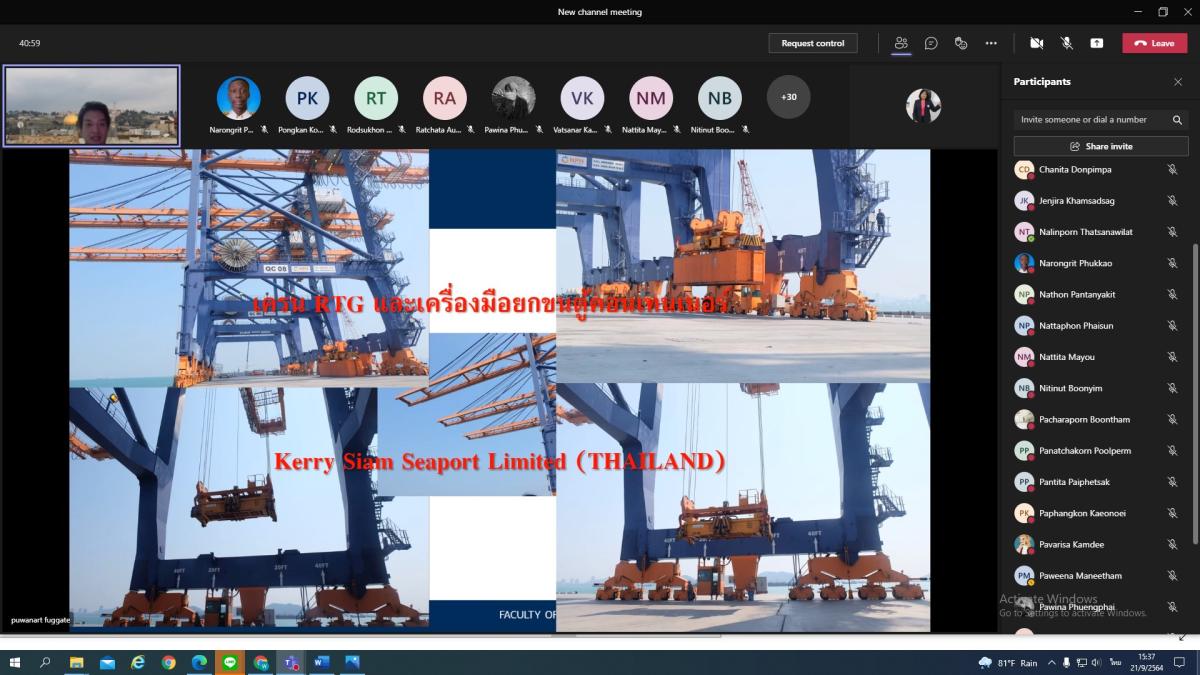Open the More actions ellipsis menu

point(991,43)
